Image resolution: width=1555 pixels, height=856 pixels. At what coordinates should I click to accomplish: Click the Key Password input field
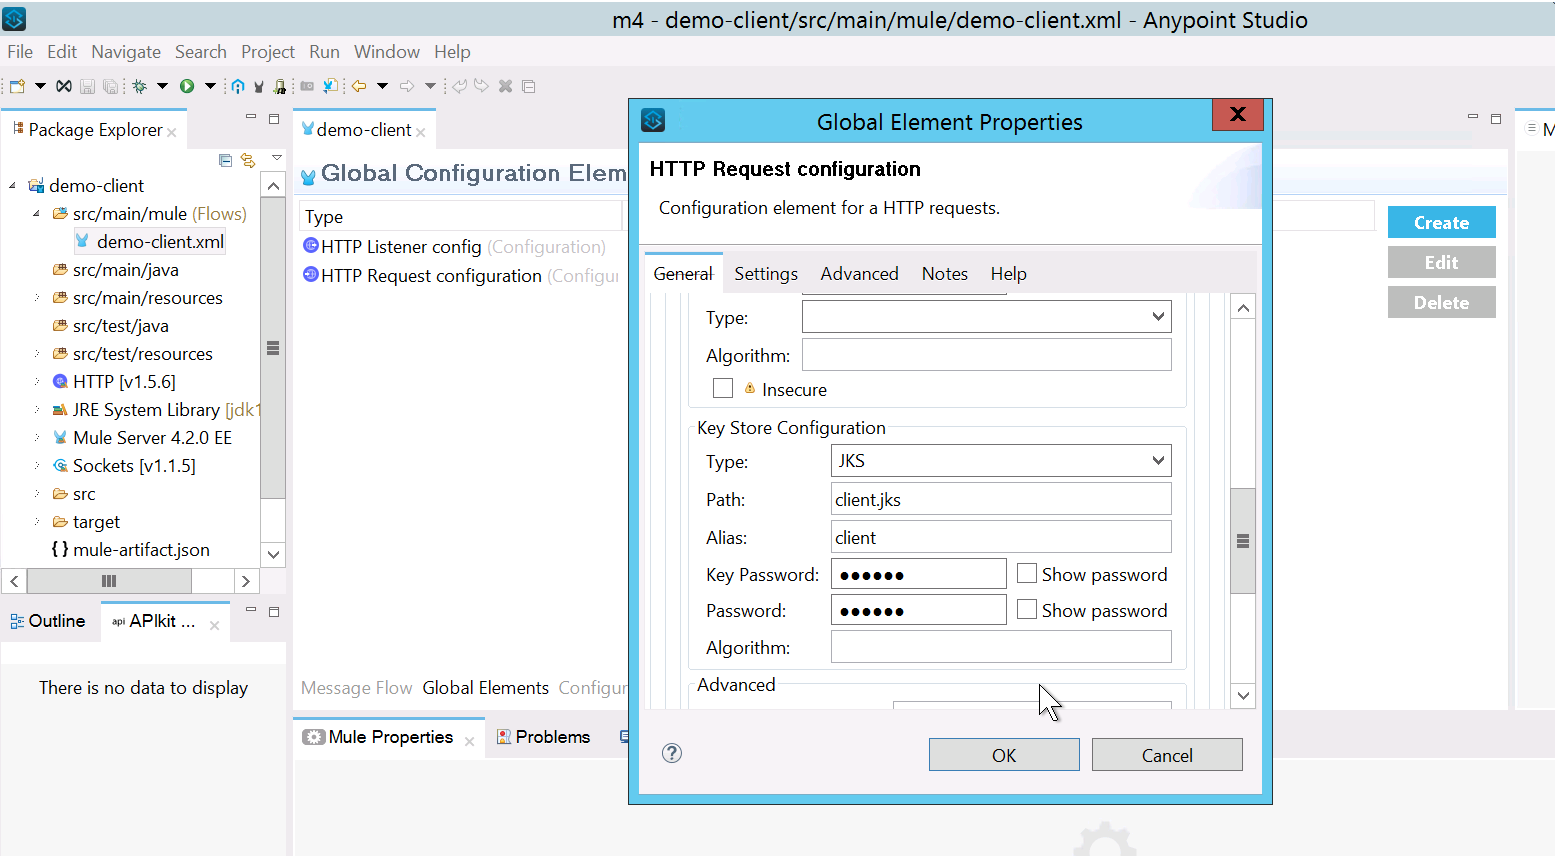pos(918,574)
